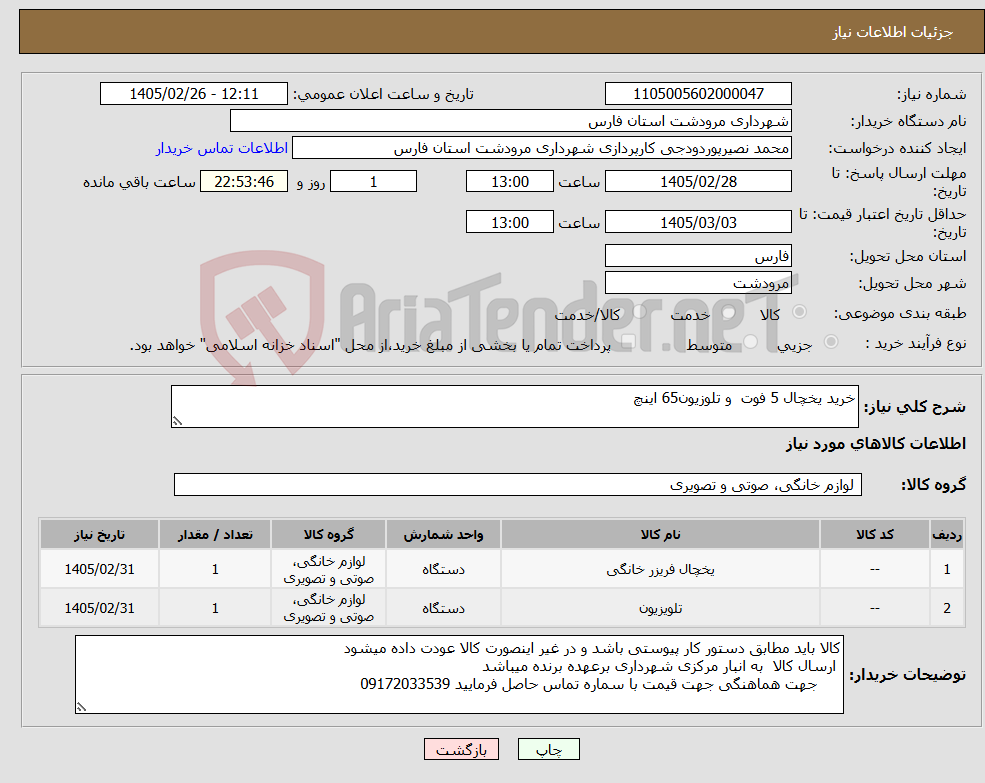The width and height of the screenshot is (985, 783).
Task: Click general description textarea خرید یخچال 5 فوت
Action: pos(514,407)
